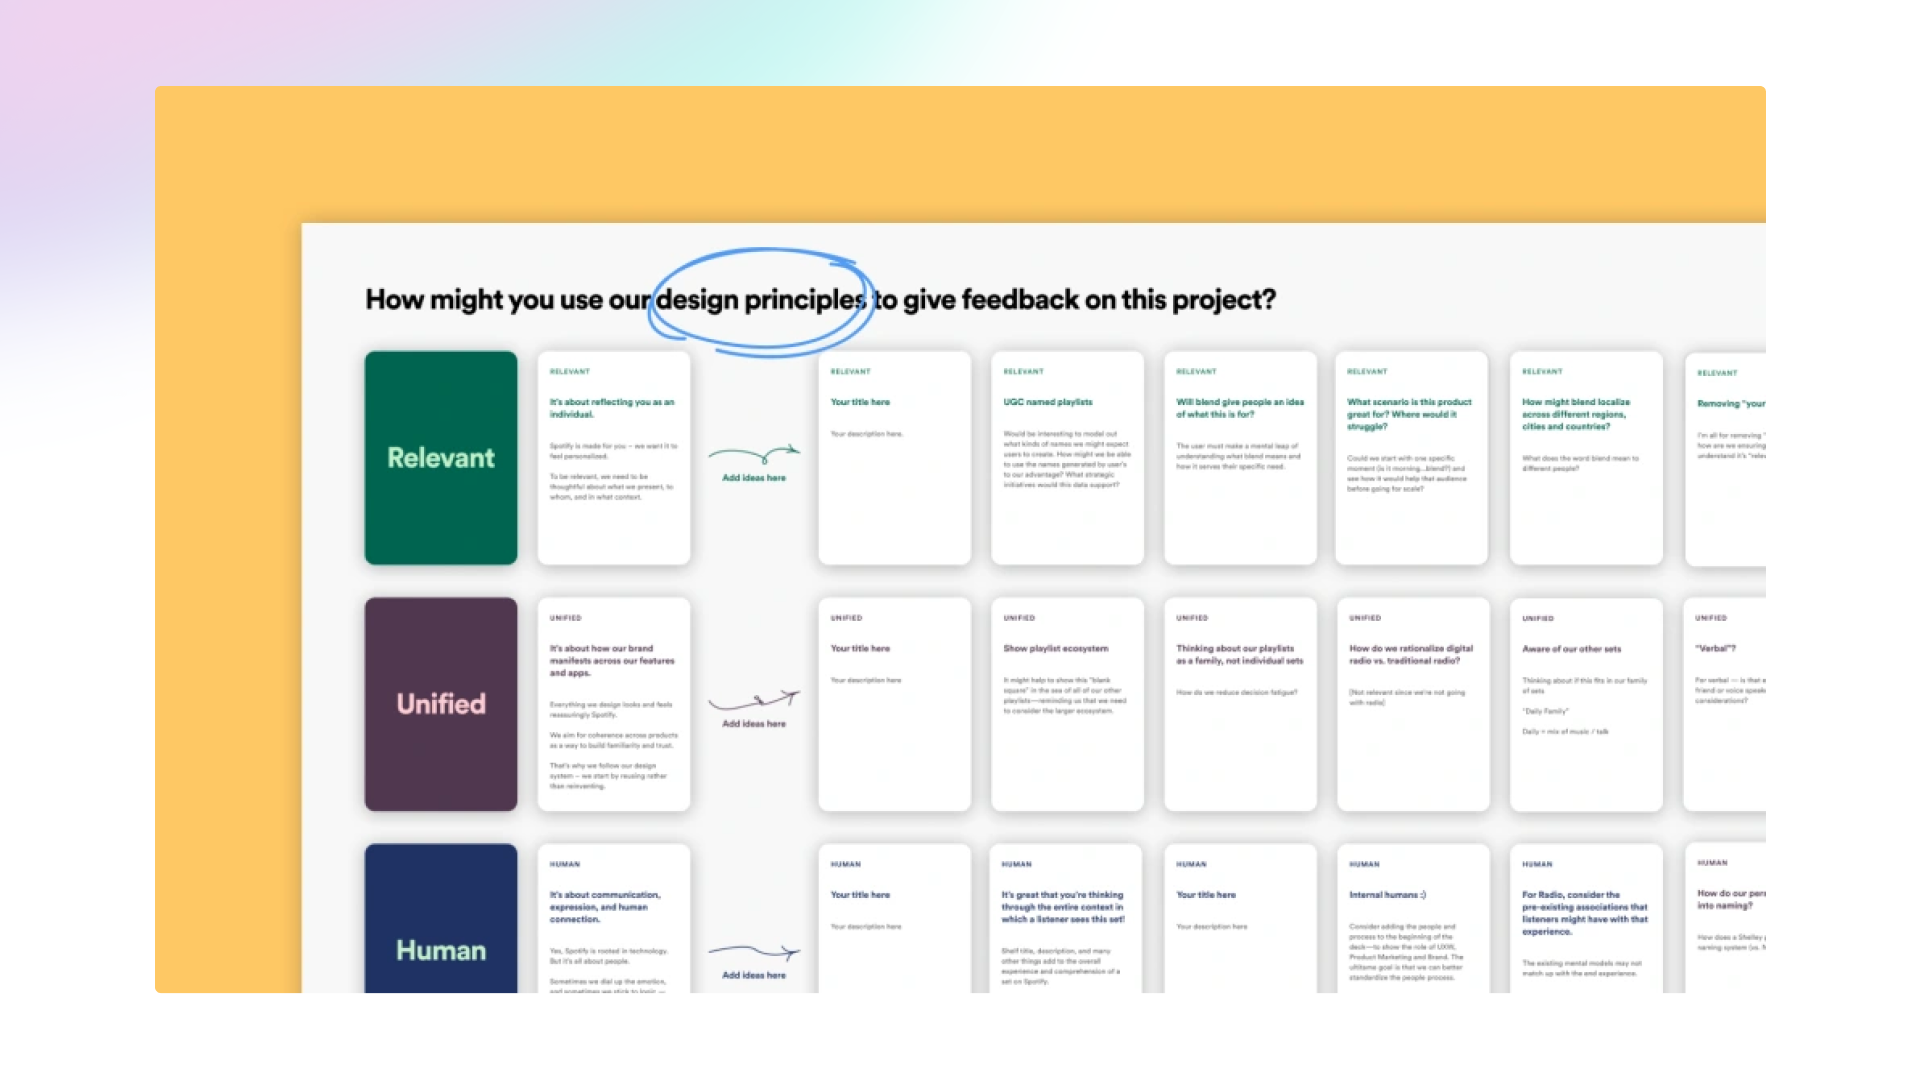Click the green arrow in the Relevant row
The height and width of the screenshot is (1080, 1920).
[x=753, y=455]
